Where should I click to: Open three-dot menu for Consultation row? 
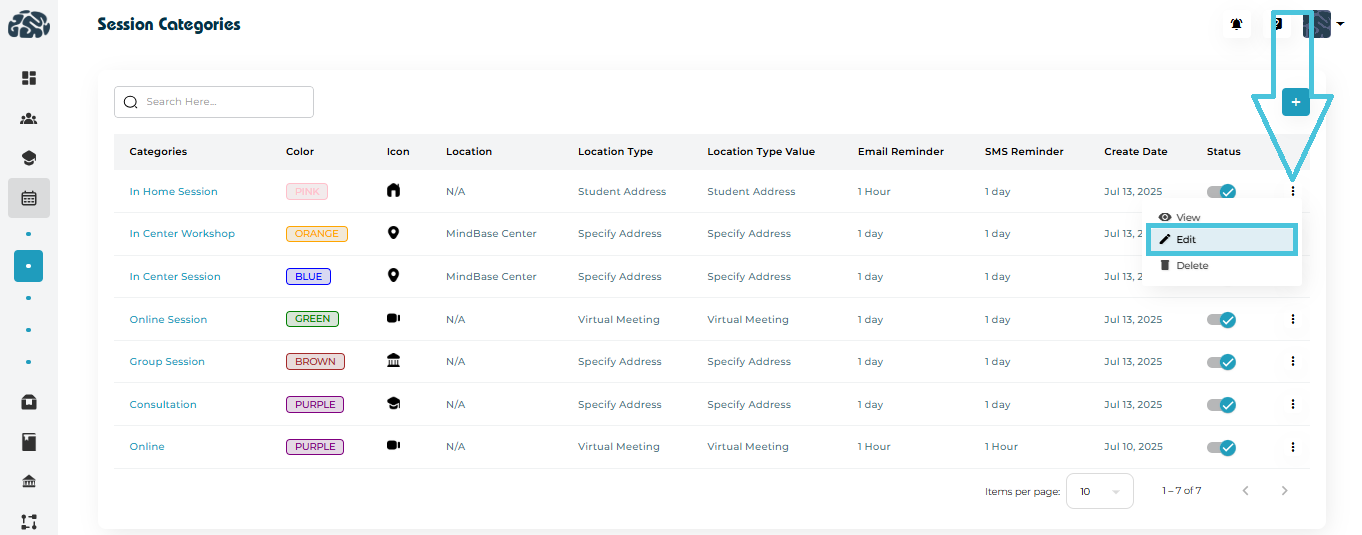click(x=1292, y=404)
